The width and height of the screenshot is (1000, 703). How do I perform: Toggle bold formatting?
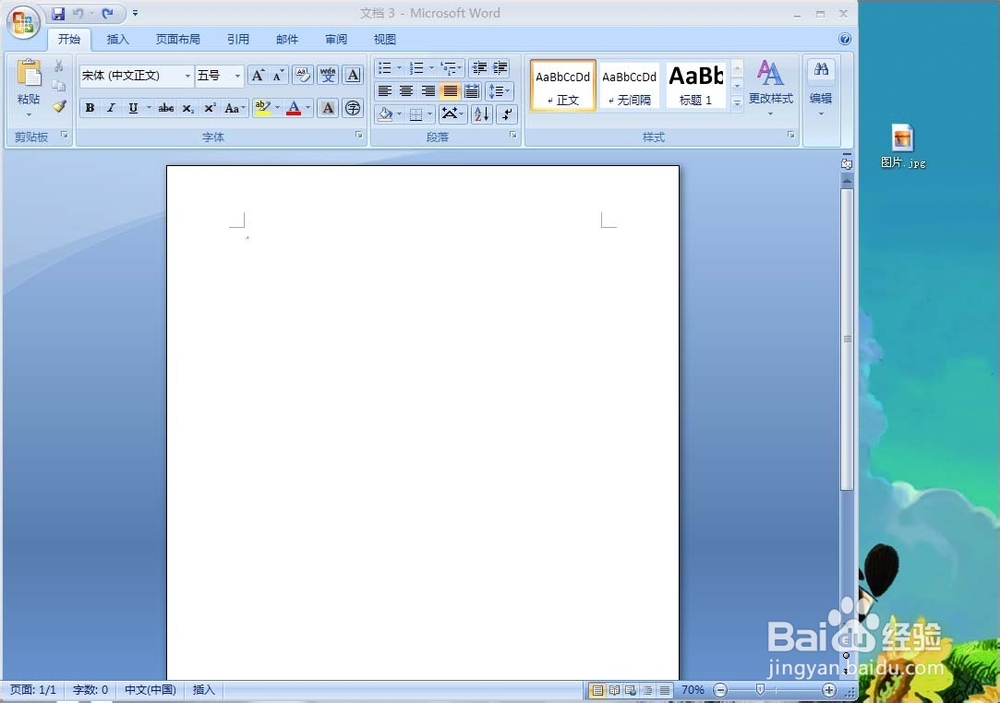pos(90,108)
